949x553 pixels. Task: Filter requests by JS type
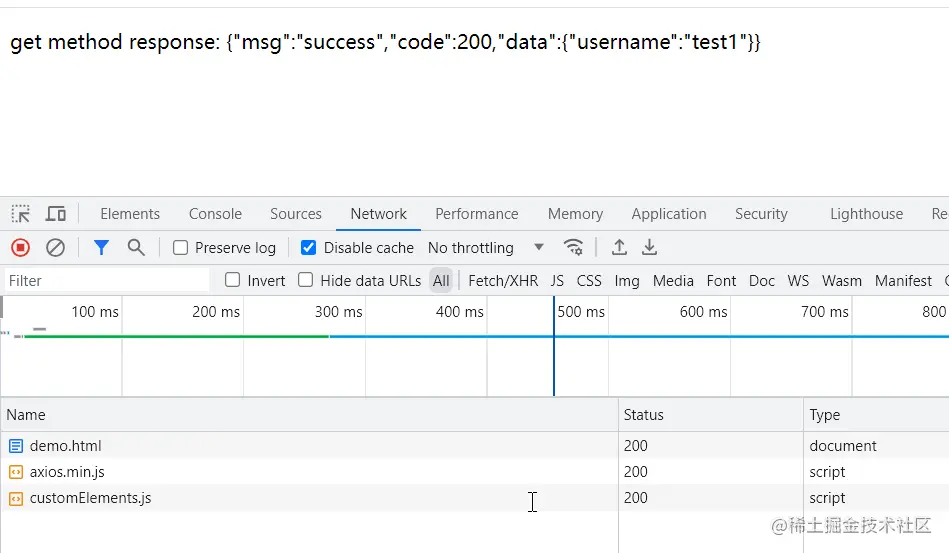point(557,281)
